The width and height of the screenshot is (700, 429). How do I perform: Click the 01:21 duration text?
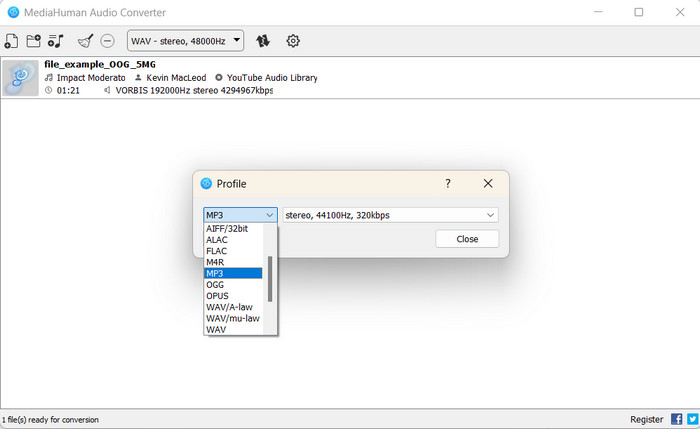coord(68,90)
